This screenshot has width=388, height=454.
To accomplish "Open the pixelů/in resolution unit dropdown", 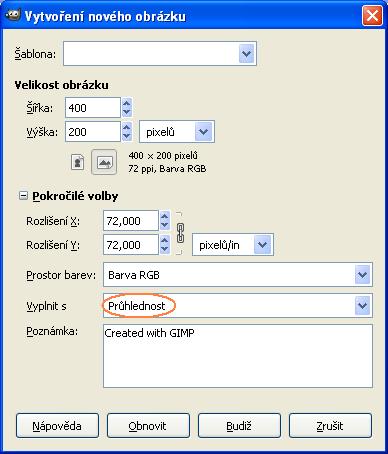I will pos(263,245).
